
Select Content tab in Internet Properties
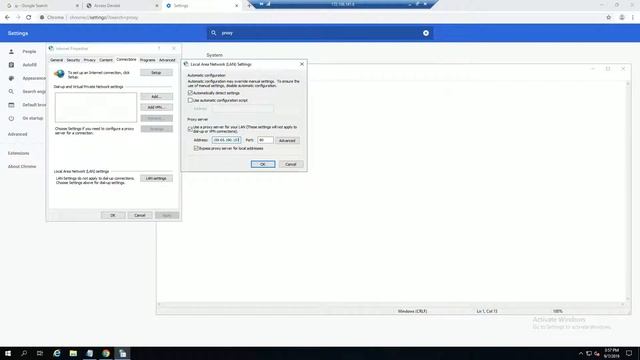106,60
